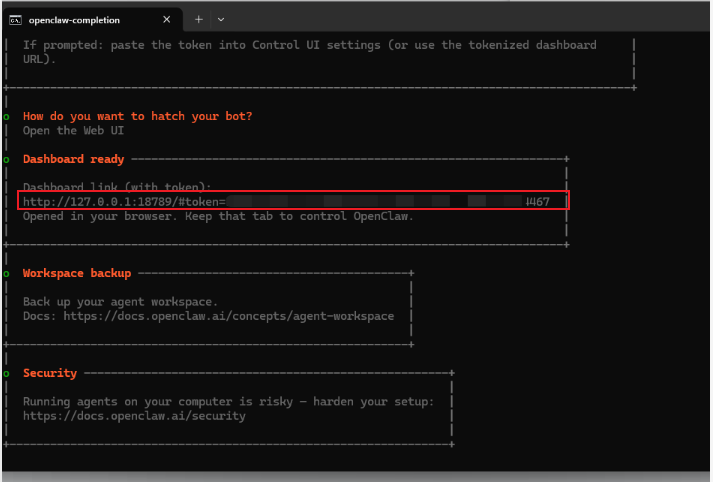Screen dimensions: 713x482
Task: Click the green marker beside 'Security'
Action: tap(6, 374)
